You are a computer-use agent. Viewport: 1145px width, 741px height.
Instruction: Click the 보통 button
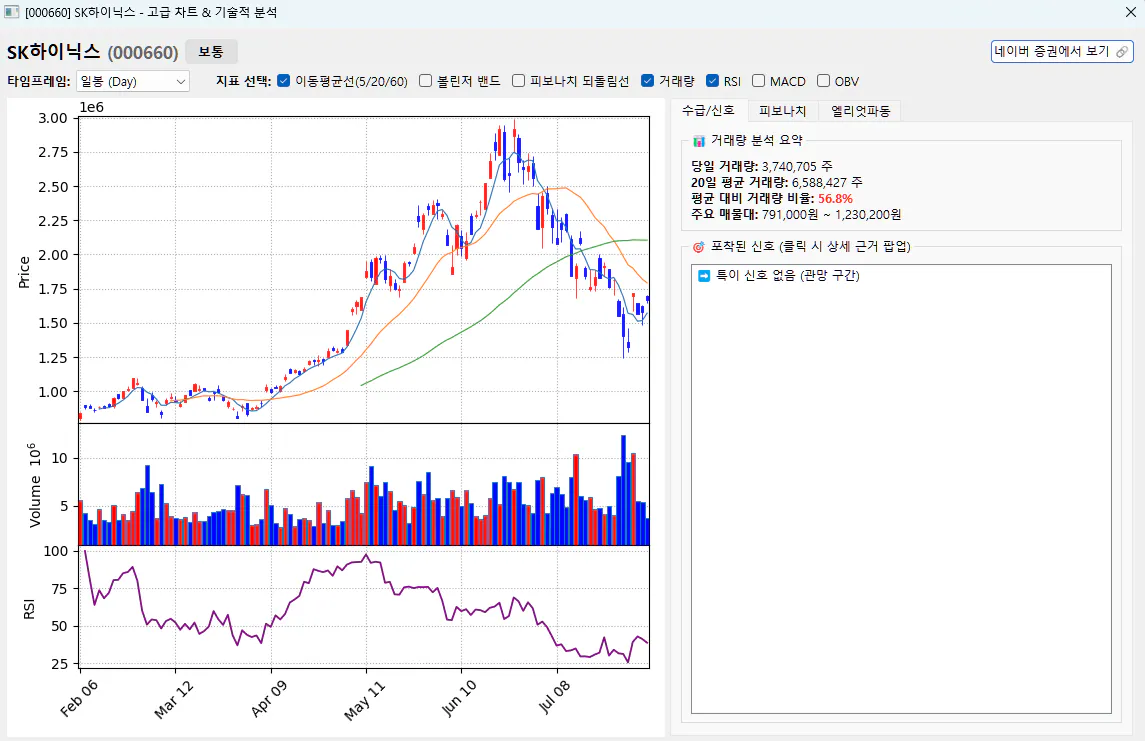click(211, 52)
